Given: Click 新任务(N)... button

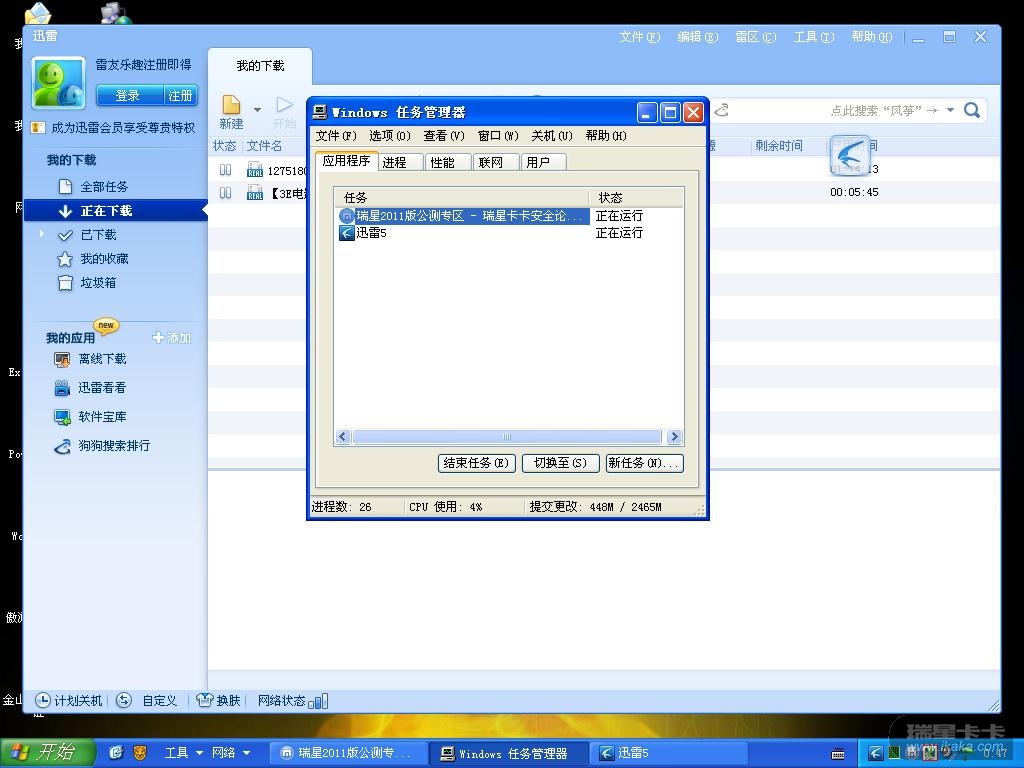Looking at the screenshot, I should tap(645, 463).
